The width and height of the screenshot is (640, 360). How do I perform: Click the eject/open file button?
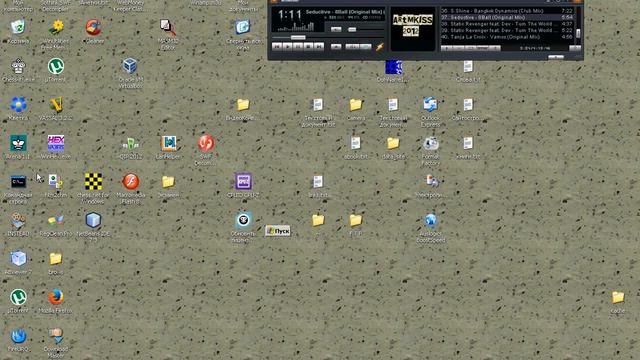336,47
